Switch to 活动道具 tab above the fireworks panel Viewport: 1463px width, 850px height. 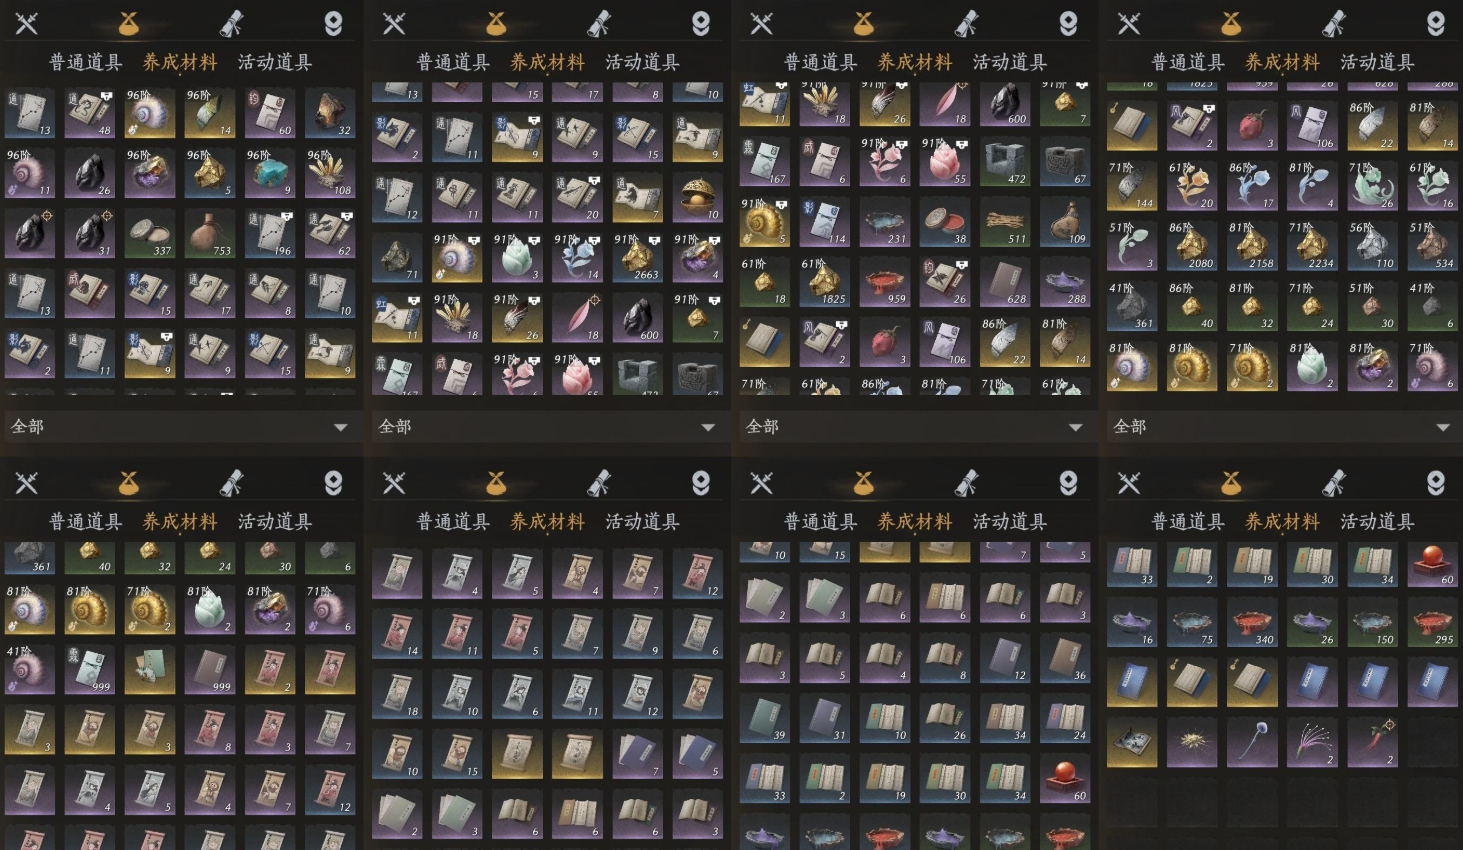point(1377,521)
